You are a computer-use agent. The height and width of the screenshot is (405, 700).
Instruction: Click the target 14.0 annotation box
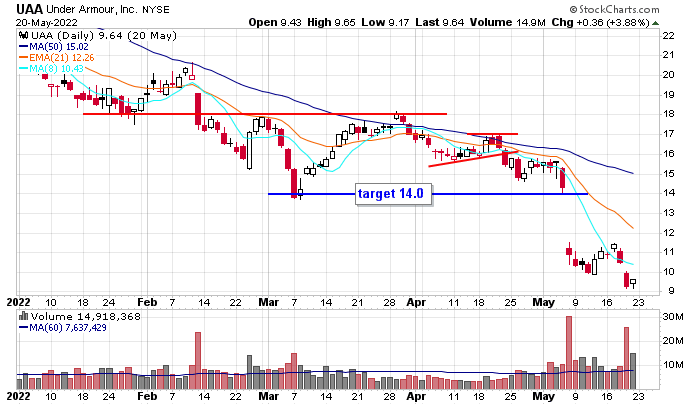[x=393, y=194]
